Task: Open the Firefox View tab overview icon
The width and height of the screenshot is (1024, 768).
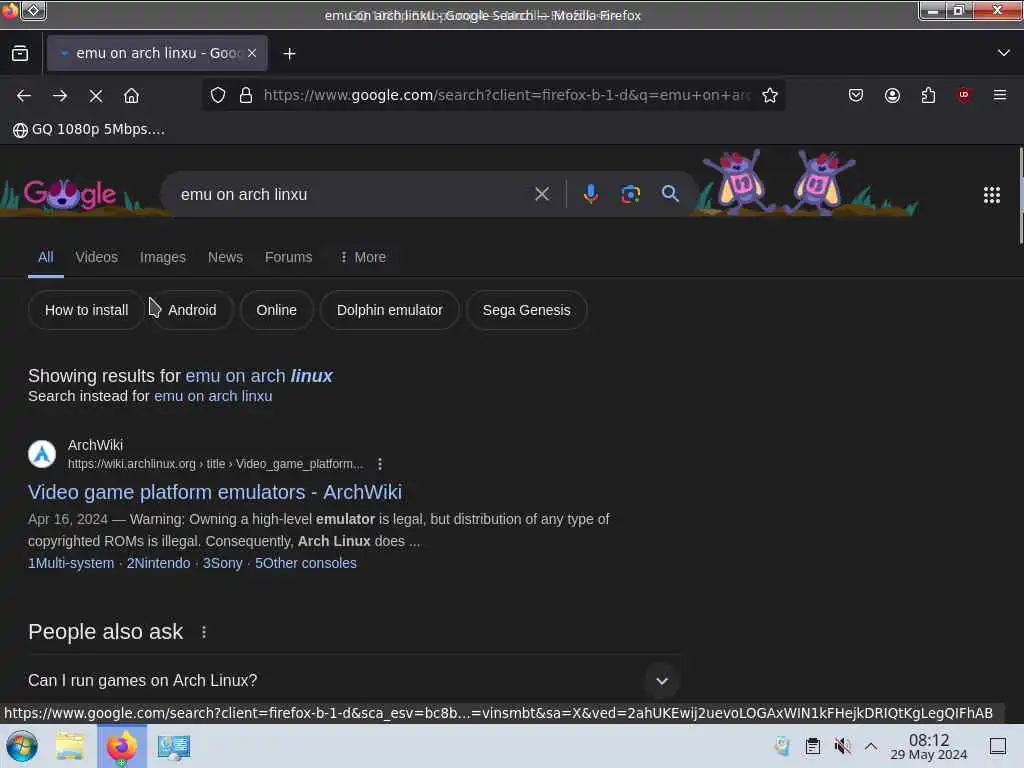Action: click(20, 54)
